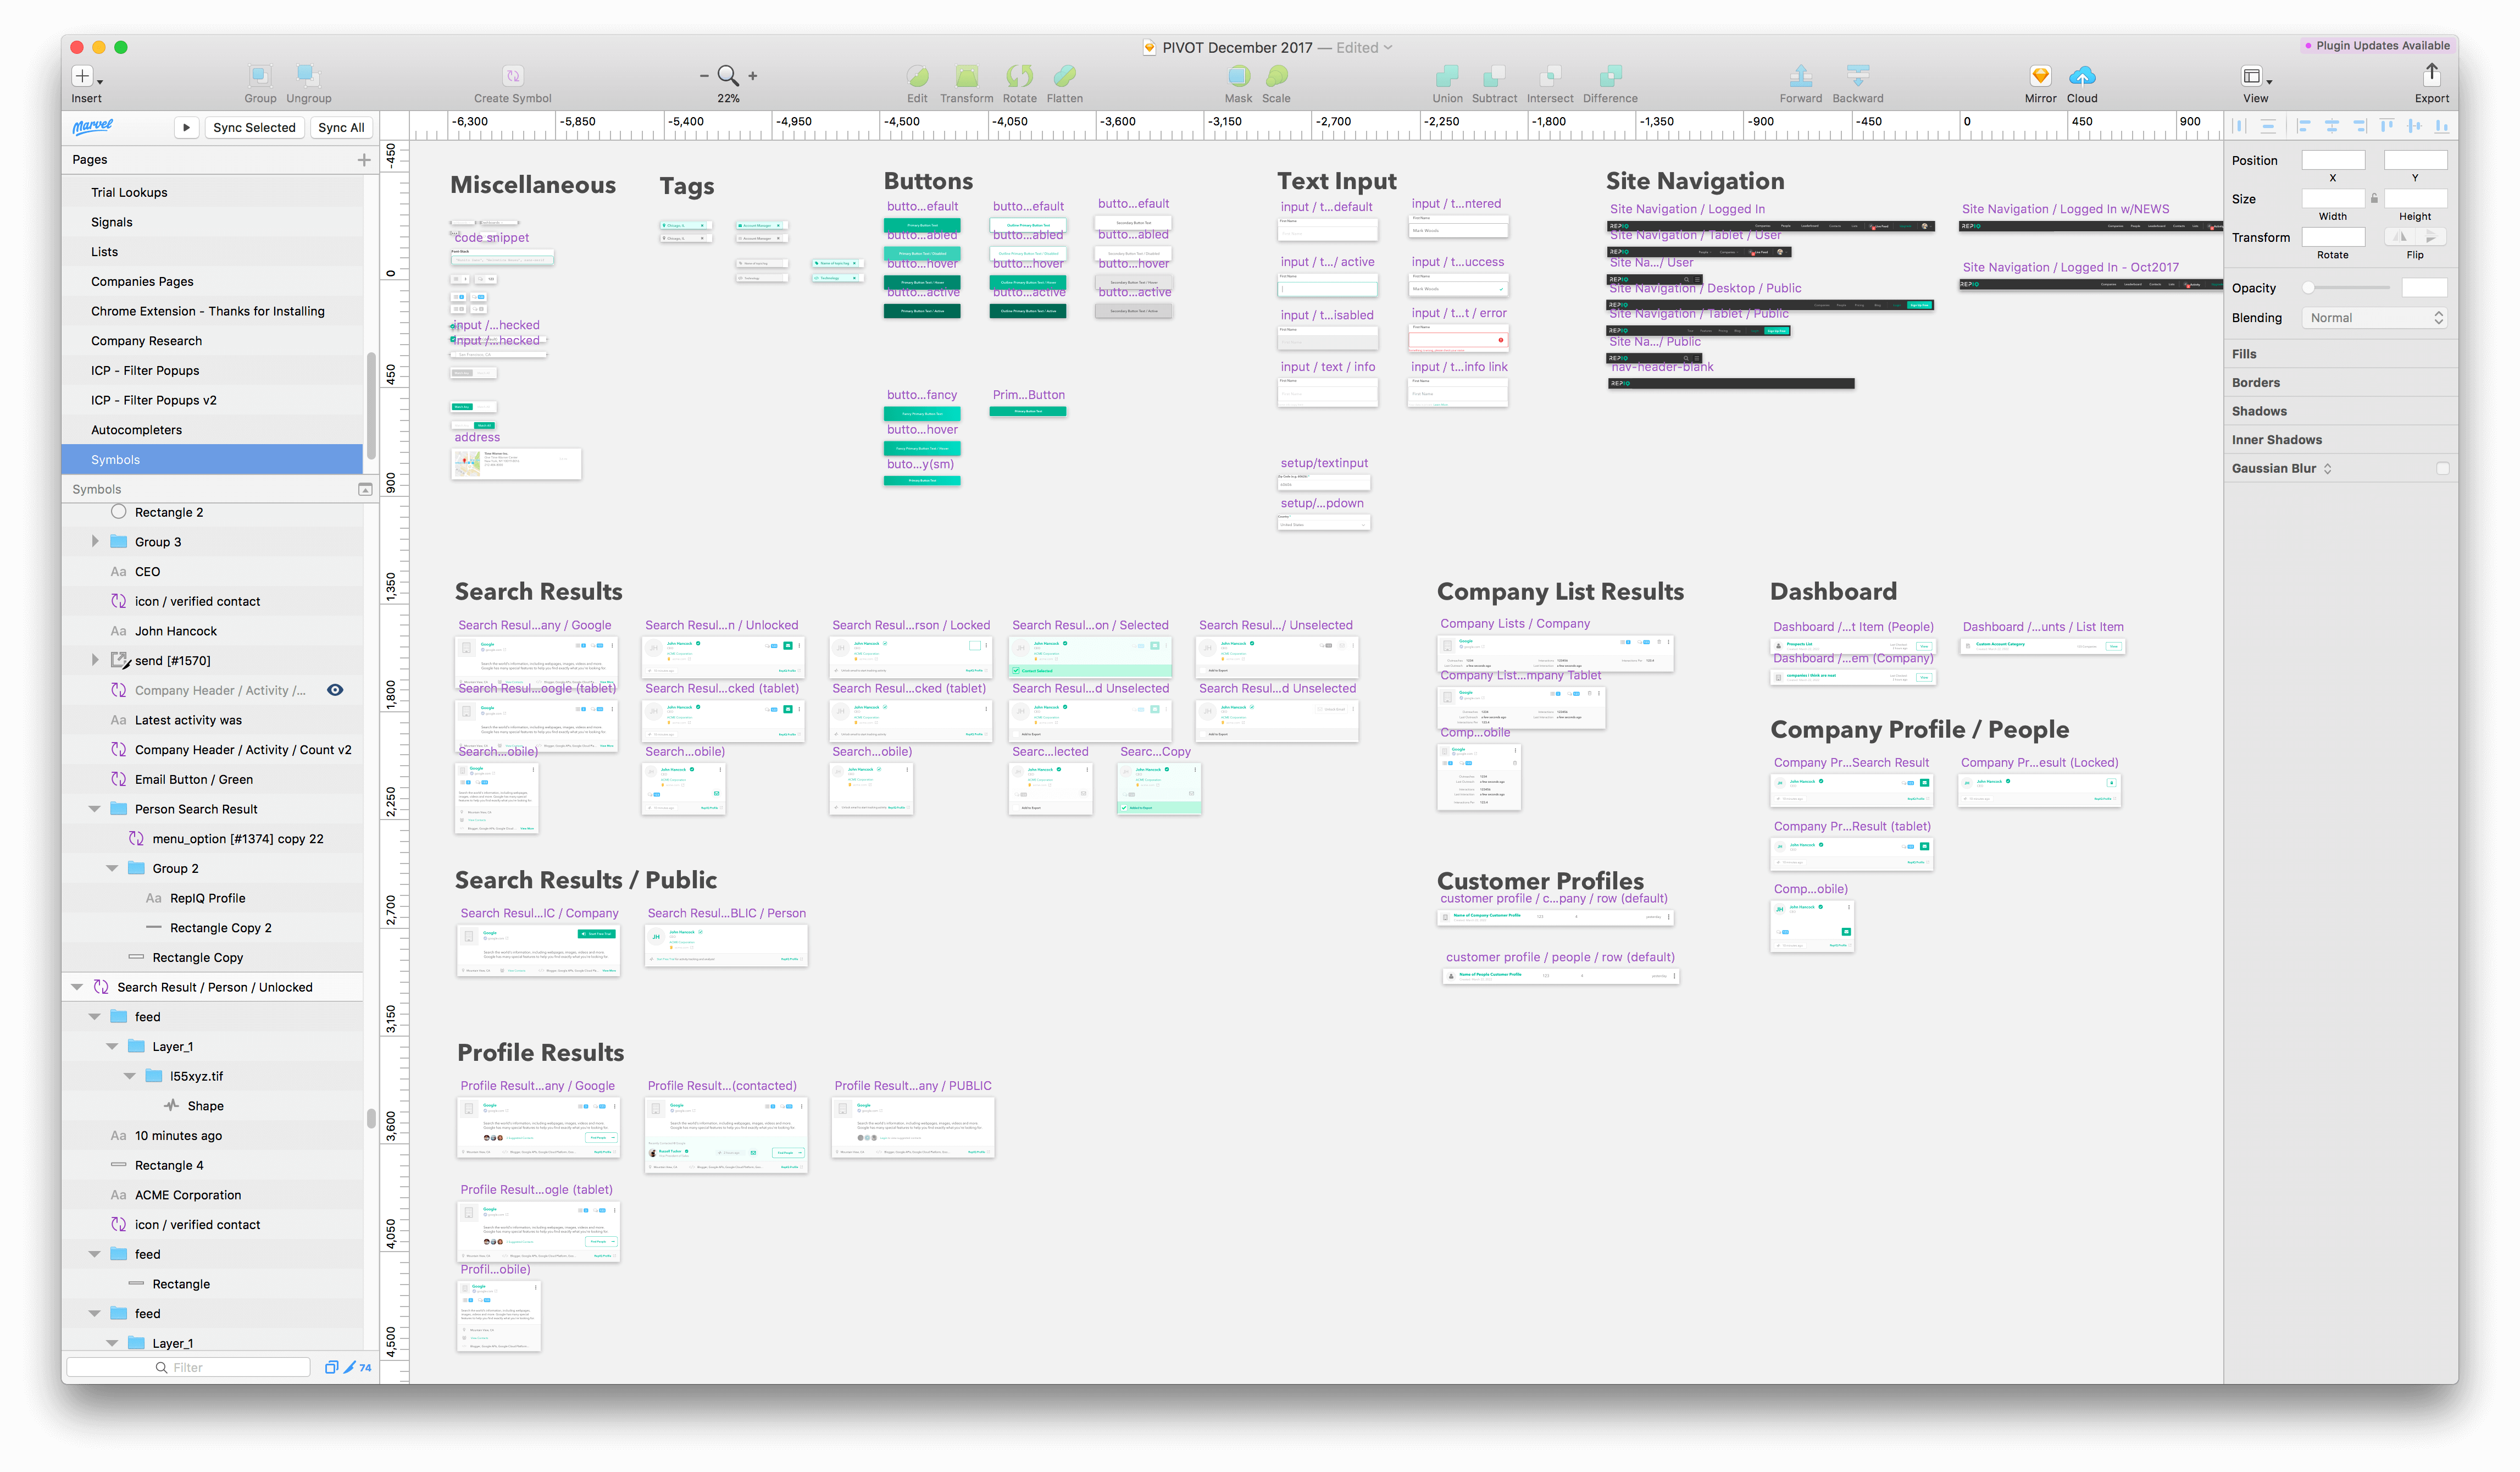Click the Insert plus tool
This screenshot has width=2520, height=1472.
[x=83, y=76]
